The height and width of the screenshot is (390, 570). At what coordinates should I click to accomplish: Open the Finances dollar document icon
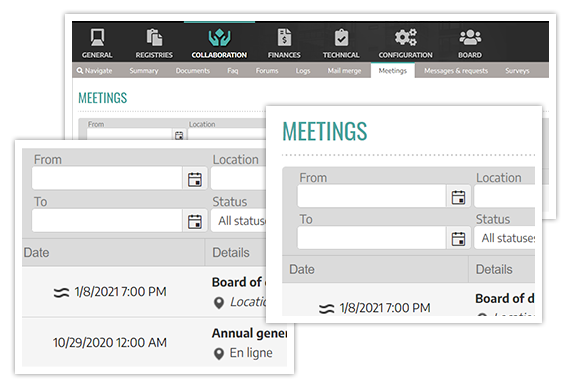tap(284, 38)
